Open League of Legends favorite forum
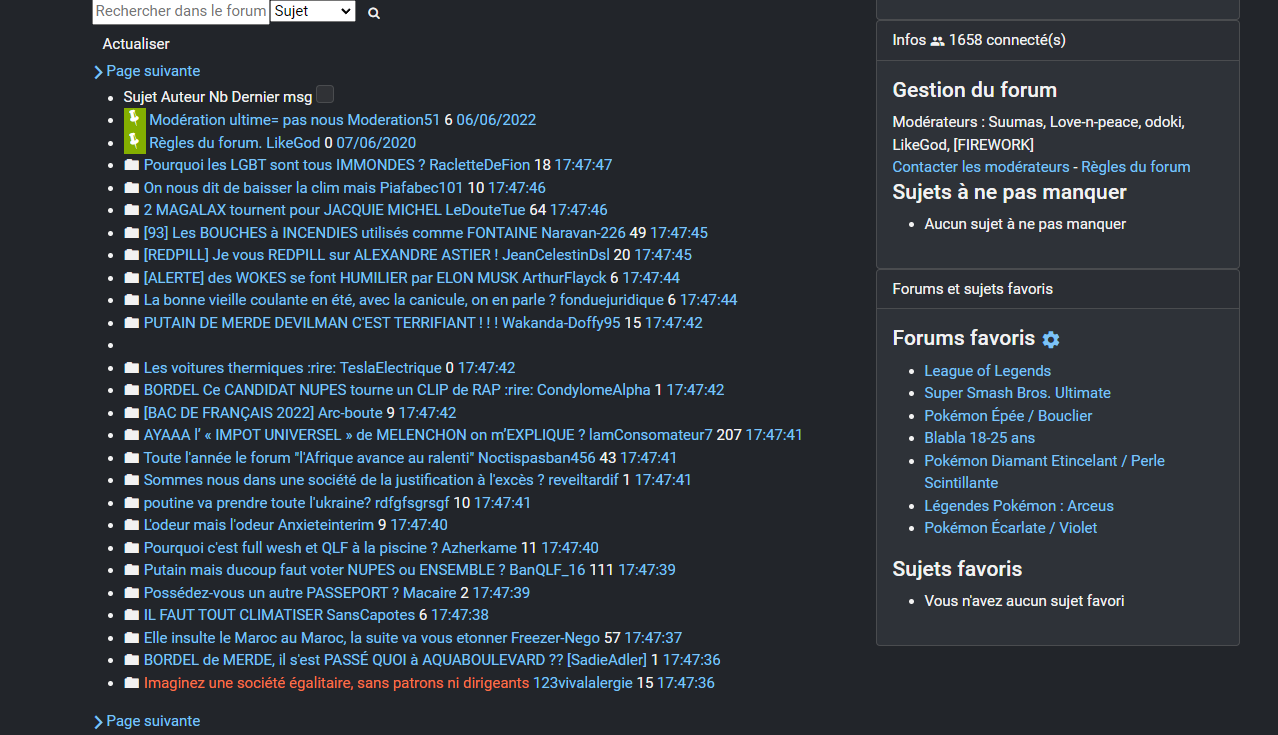The image size is (1278, 735). 987,371
